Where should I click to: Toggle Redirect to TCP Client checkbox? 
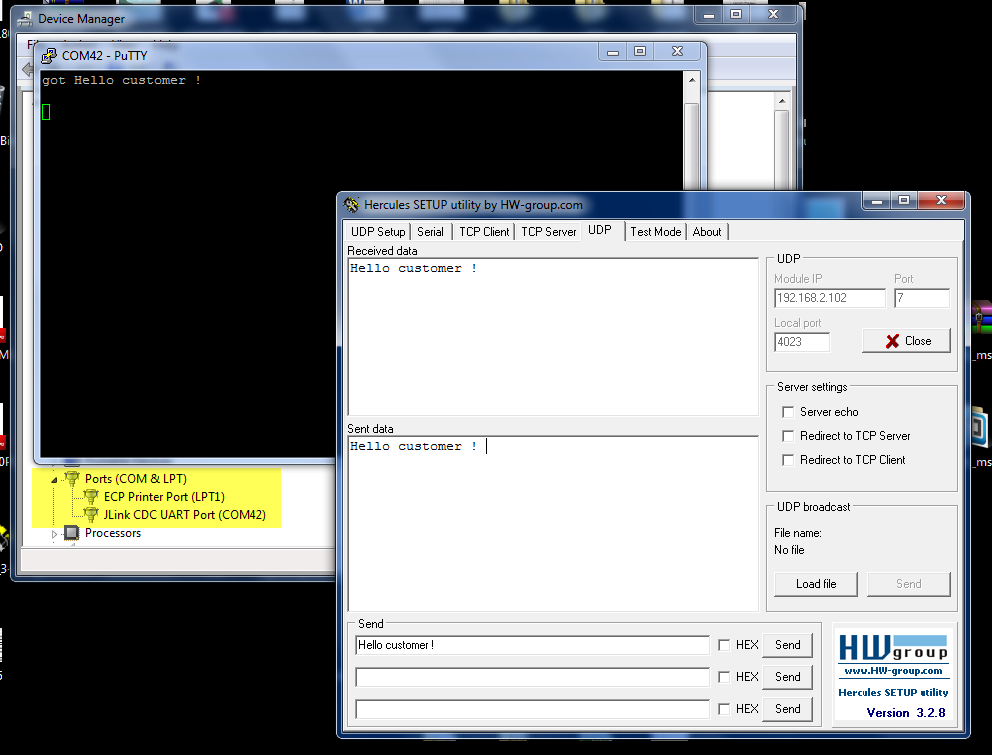click(788, 460)
